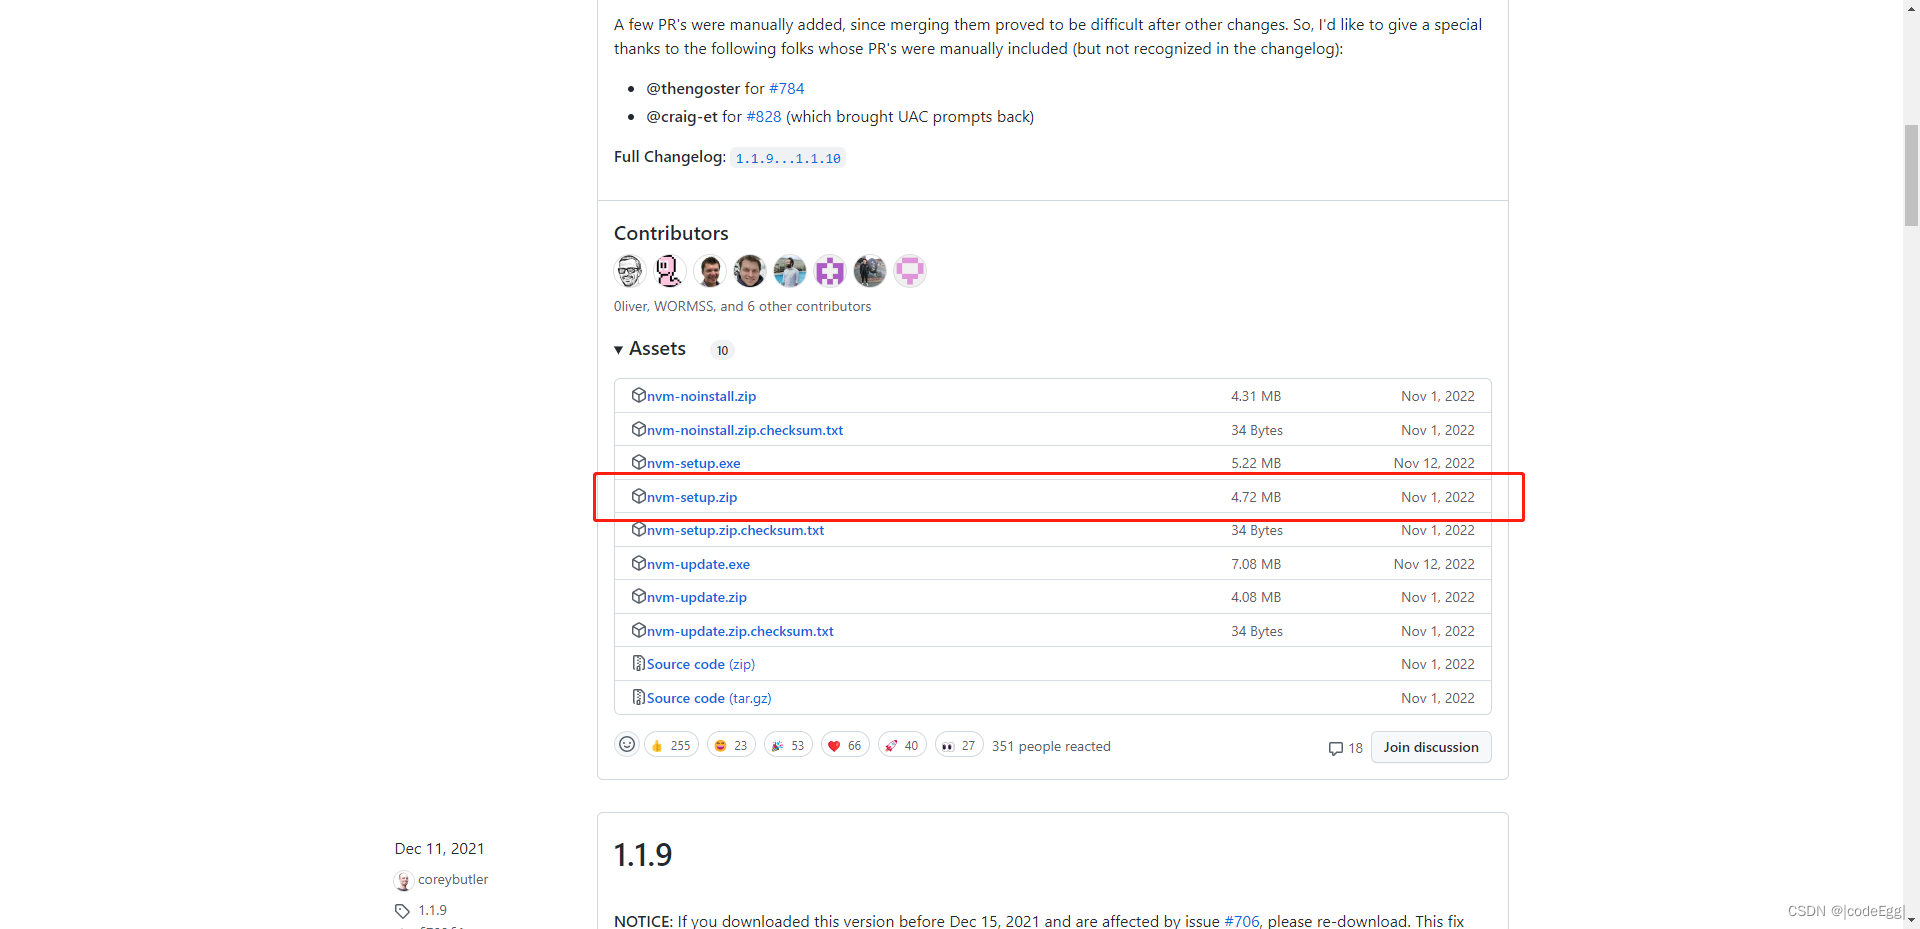Image resolution: width=1920 pixels, height=929 pixels.
Task: Click package icon beside nvm-setup.exe
Action: [x=638, y=462]
